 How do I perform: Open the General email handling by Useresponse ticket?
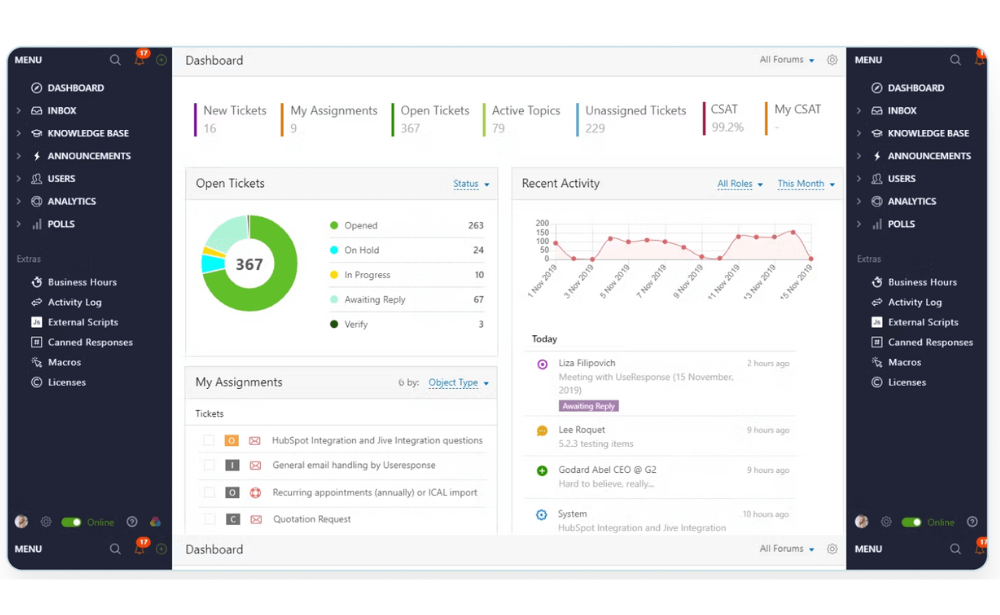tap(353, 466)
